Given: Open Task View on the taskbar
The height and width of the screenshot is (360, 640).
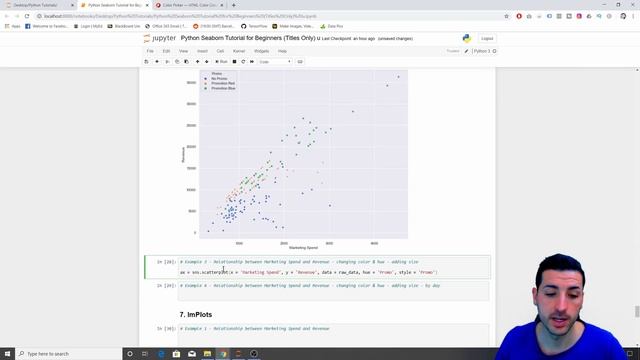Looking at the screenshot, I should coord(145,353).
